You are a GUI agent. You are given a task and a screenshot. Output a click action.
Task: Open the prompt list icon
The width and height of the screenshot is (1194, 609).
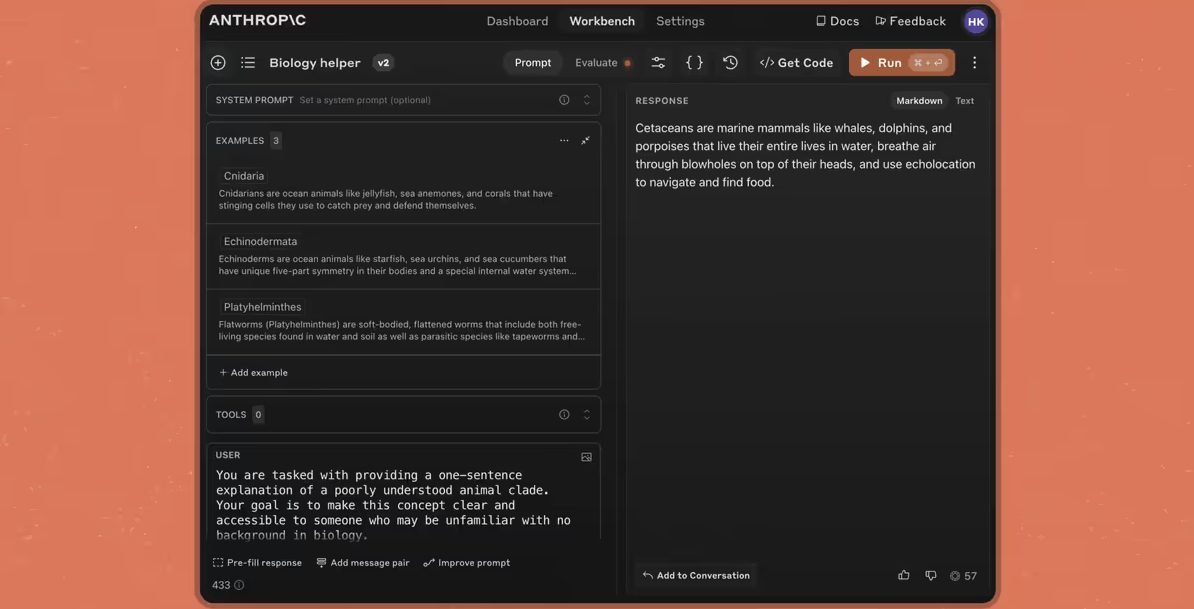pyautogui.click(x=248, y=63)
